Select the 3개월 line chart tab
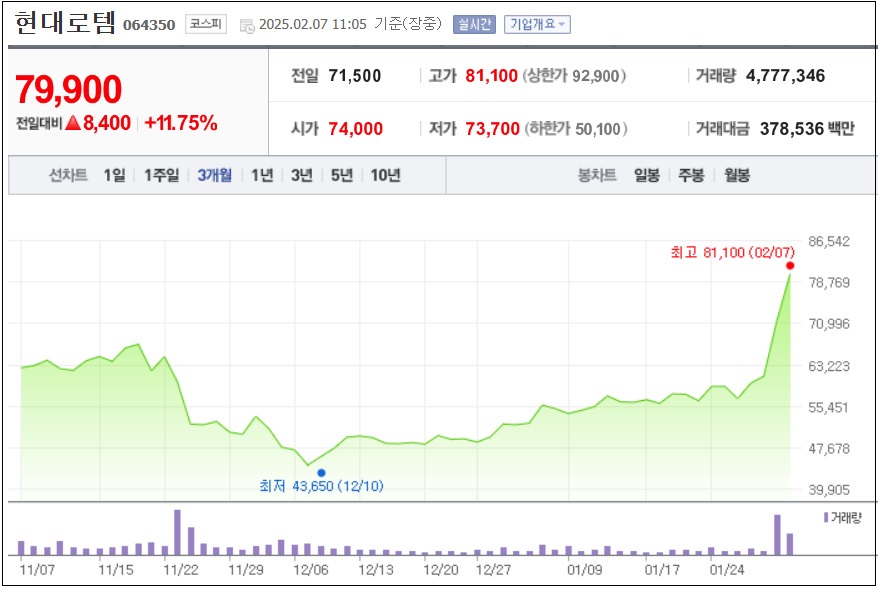This screenshot has width=878, height=590. 214,175
